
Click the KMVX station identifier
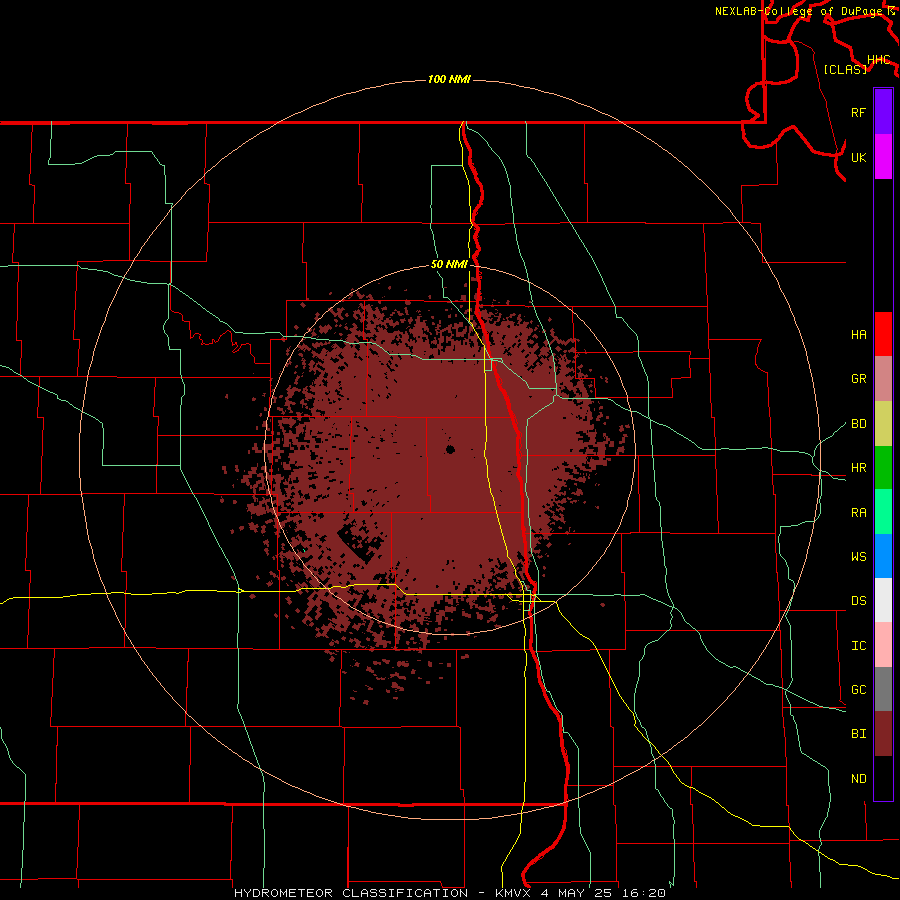point(514,893)
